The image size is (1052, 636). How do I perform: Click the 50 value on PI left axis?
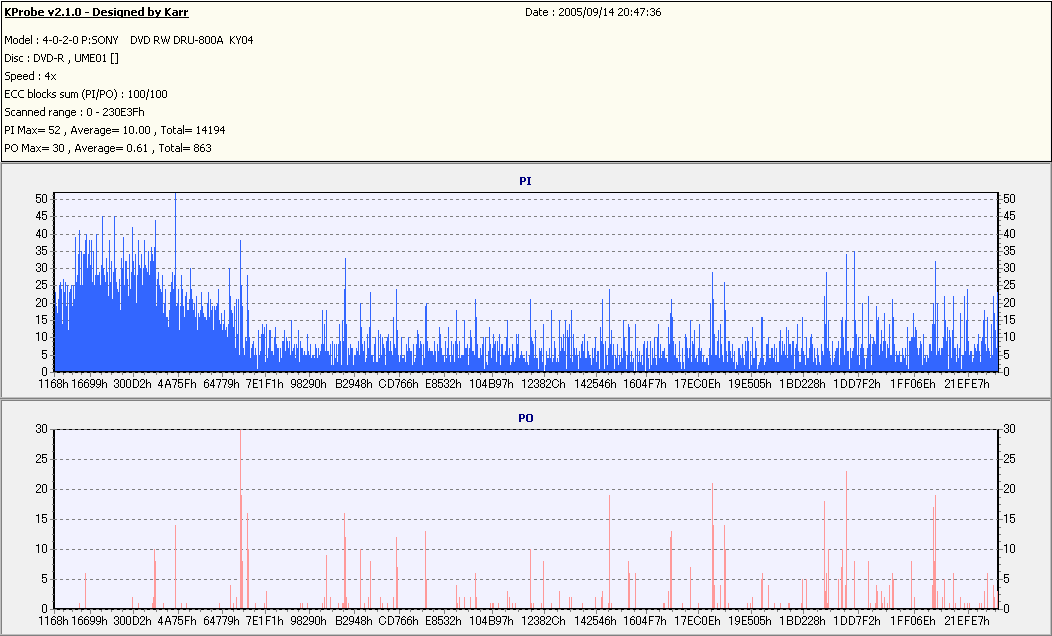point(41,199)
